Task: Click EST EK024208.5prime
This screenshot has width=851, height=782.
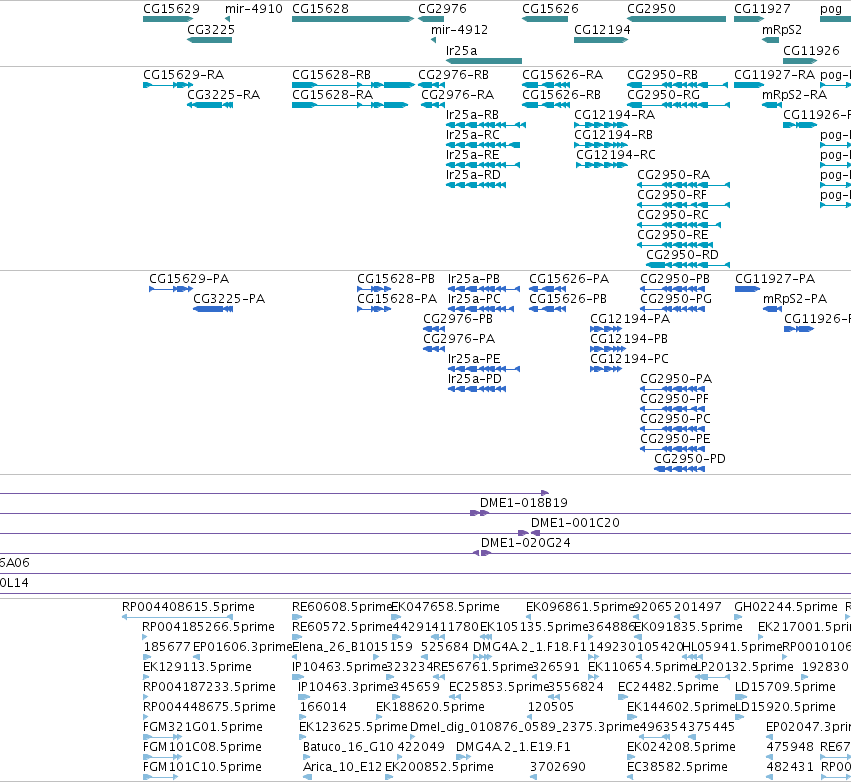Action: pyautogui.click(x=681, y=747)
